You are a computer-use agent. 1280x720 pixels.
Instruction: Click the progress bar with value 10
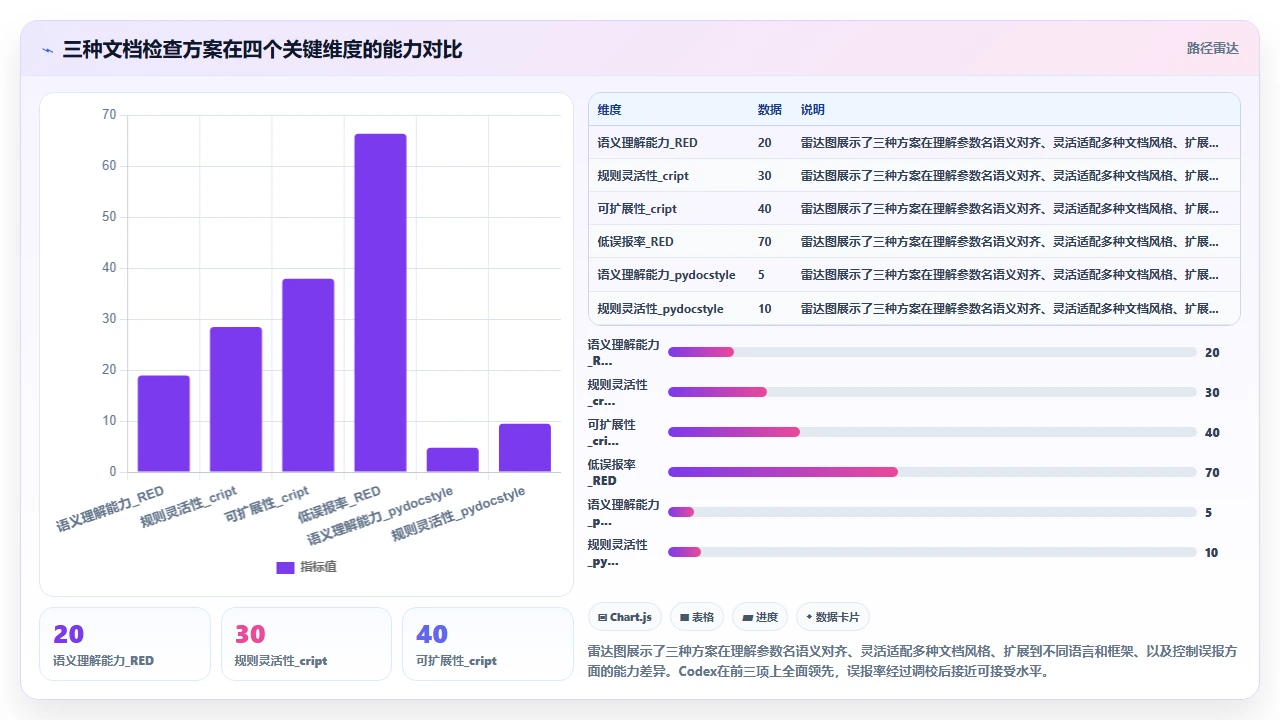(x=932, y=552)
